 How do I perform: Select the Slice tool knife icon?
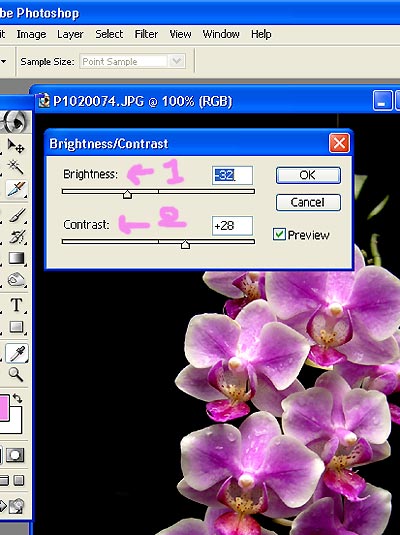[16, 189]
